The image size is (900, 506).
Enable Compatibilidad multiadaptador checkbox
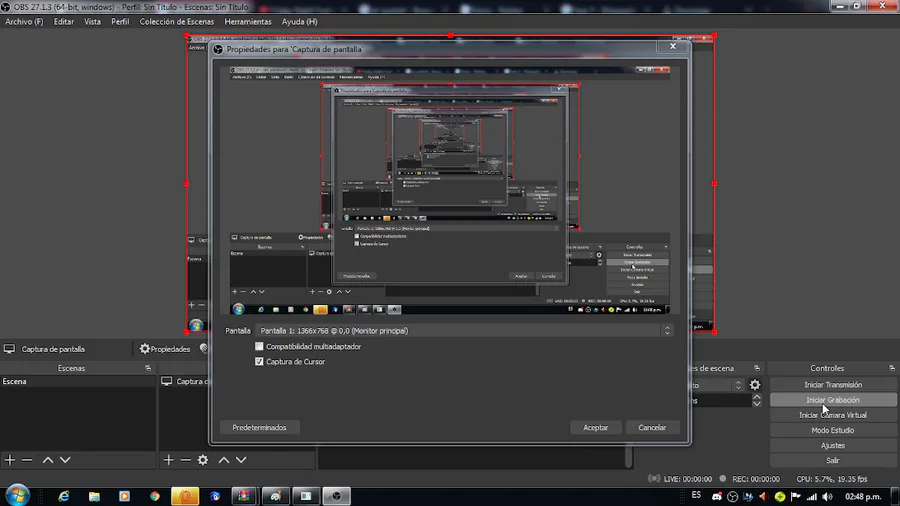tap(259, 347)
